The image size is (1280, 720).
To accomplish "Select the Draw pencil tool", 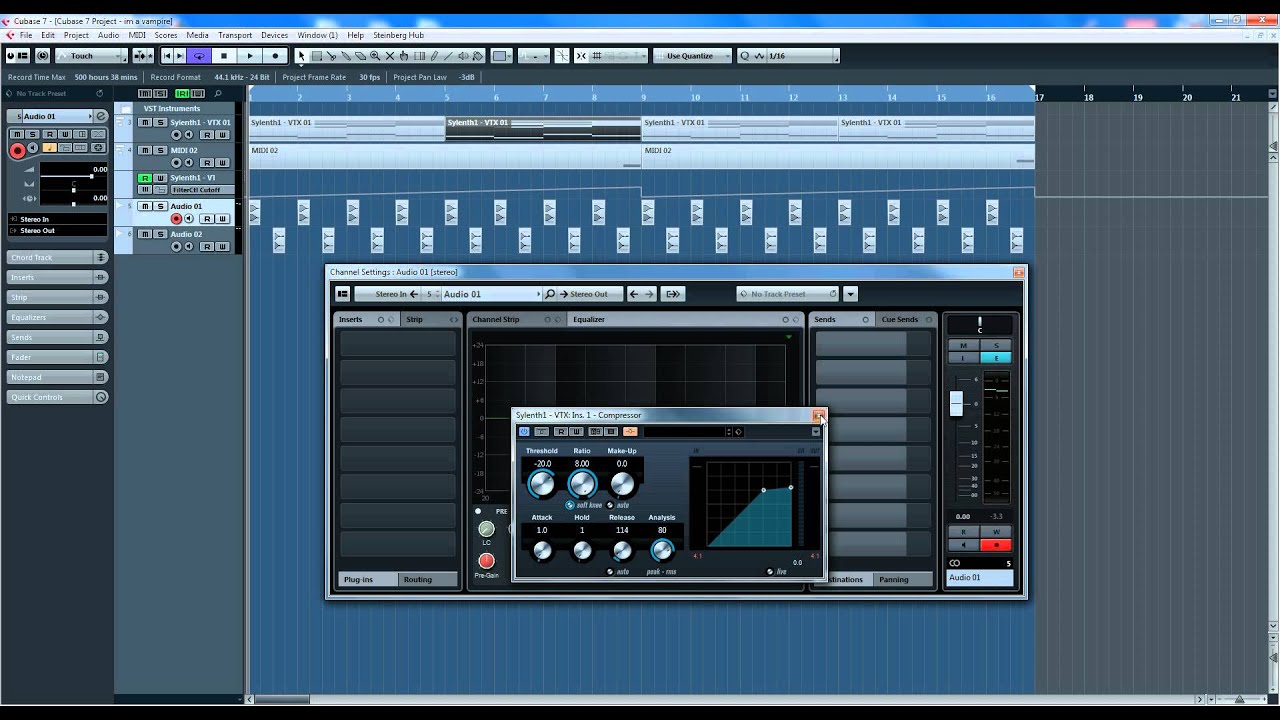I will point(434,56).
